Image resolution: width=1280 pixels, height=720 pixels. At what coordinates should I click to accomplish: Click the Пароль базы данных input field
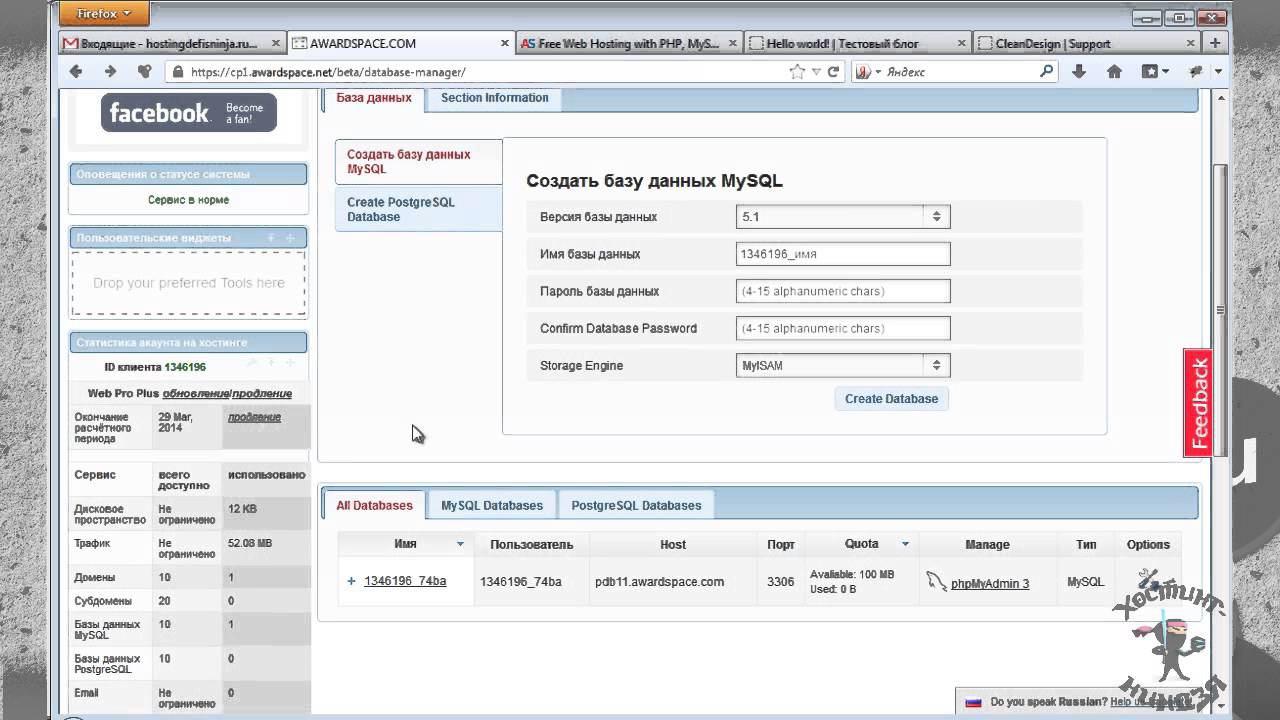coord(843,291)
